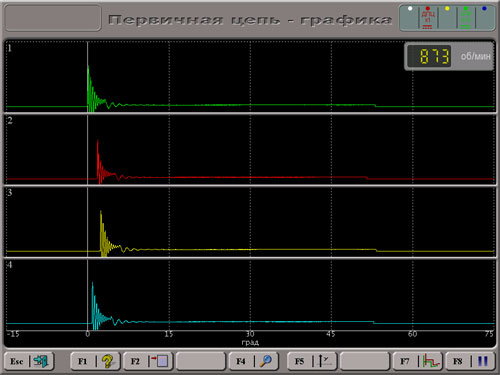
Task: Click the blank button left of F4
Action: pos(201,361)
